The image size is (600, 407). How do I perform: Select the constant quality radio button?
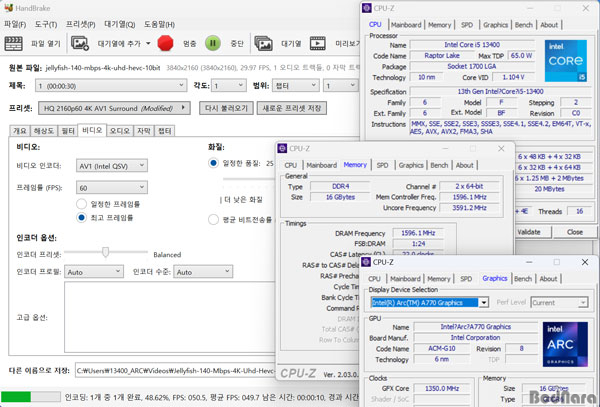pyautogui.click(x=213, y=163)
